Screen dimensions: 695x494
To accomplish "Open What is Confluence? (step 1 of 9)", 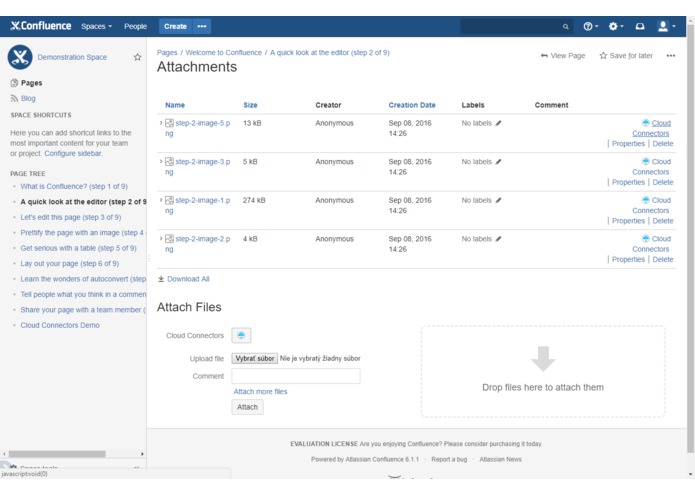I will 74,187.
